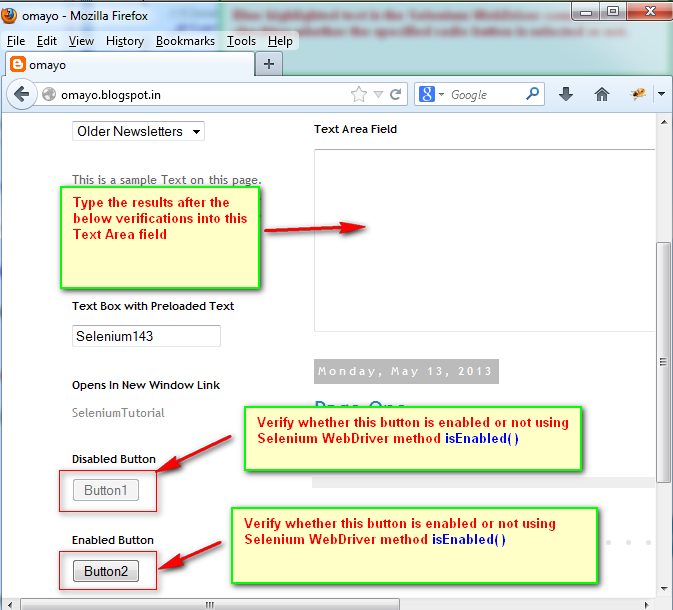Minimize the Firefox window
Image resolution: width=673 pixels, height=610 pixels.
586,12
